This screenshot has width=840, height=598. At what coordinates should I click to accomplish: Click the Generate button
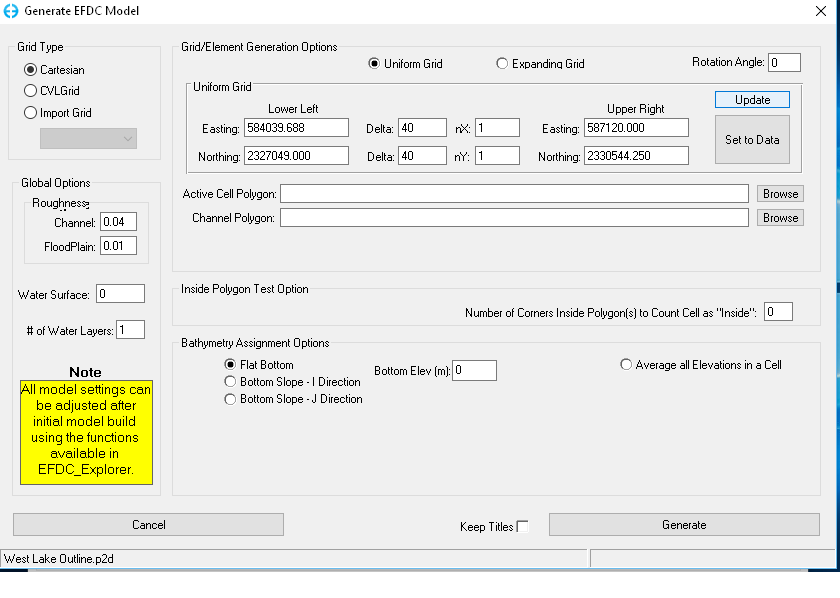pos(684,525)
